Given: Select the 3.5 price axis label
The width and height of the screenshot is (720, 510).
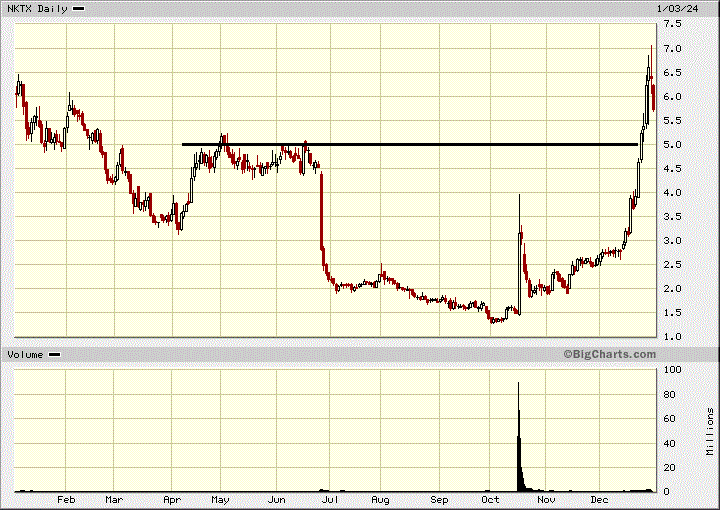Looking at the screenshot, I should tap(672, 217).
